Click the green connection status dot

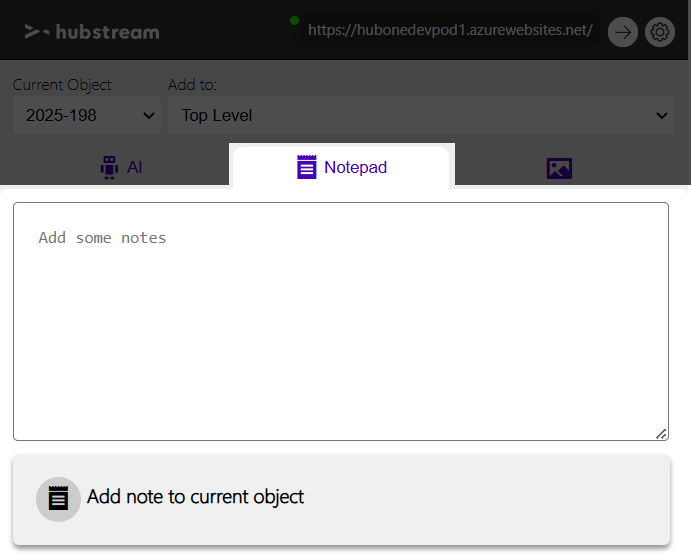point(295,20)
